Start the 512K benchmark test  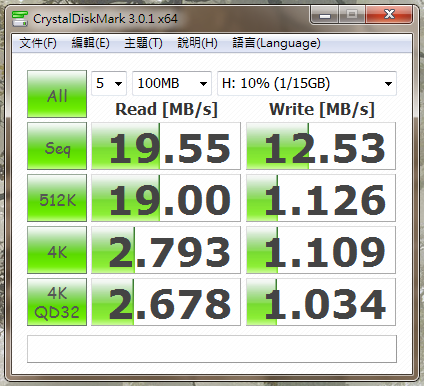[x=57, y=198]
